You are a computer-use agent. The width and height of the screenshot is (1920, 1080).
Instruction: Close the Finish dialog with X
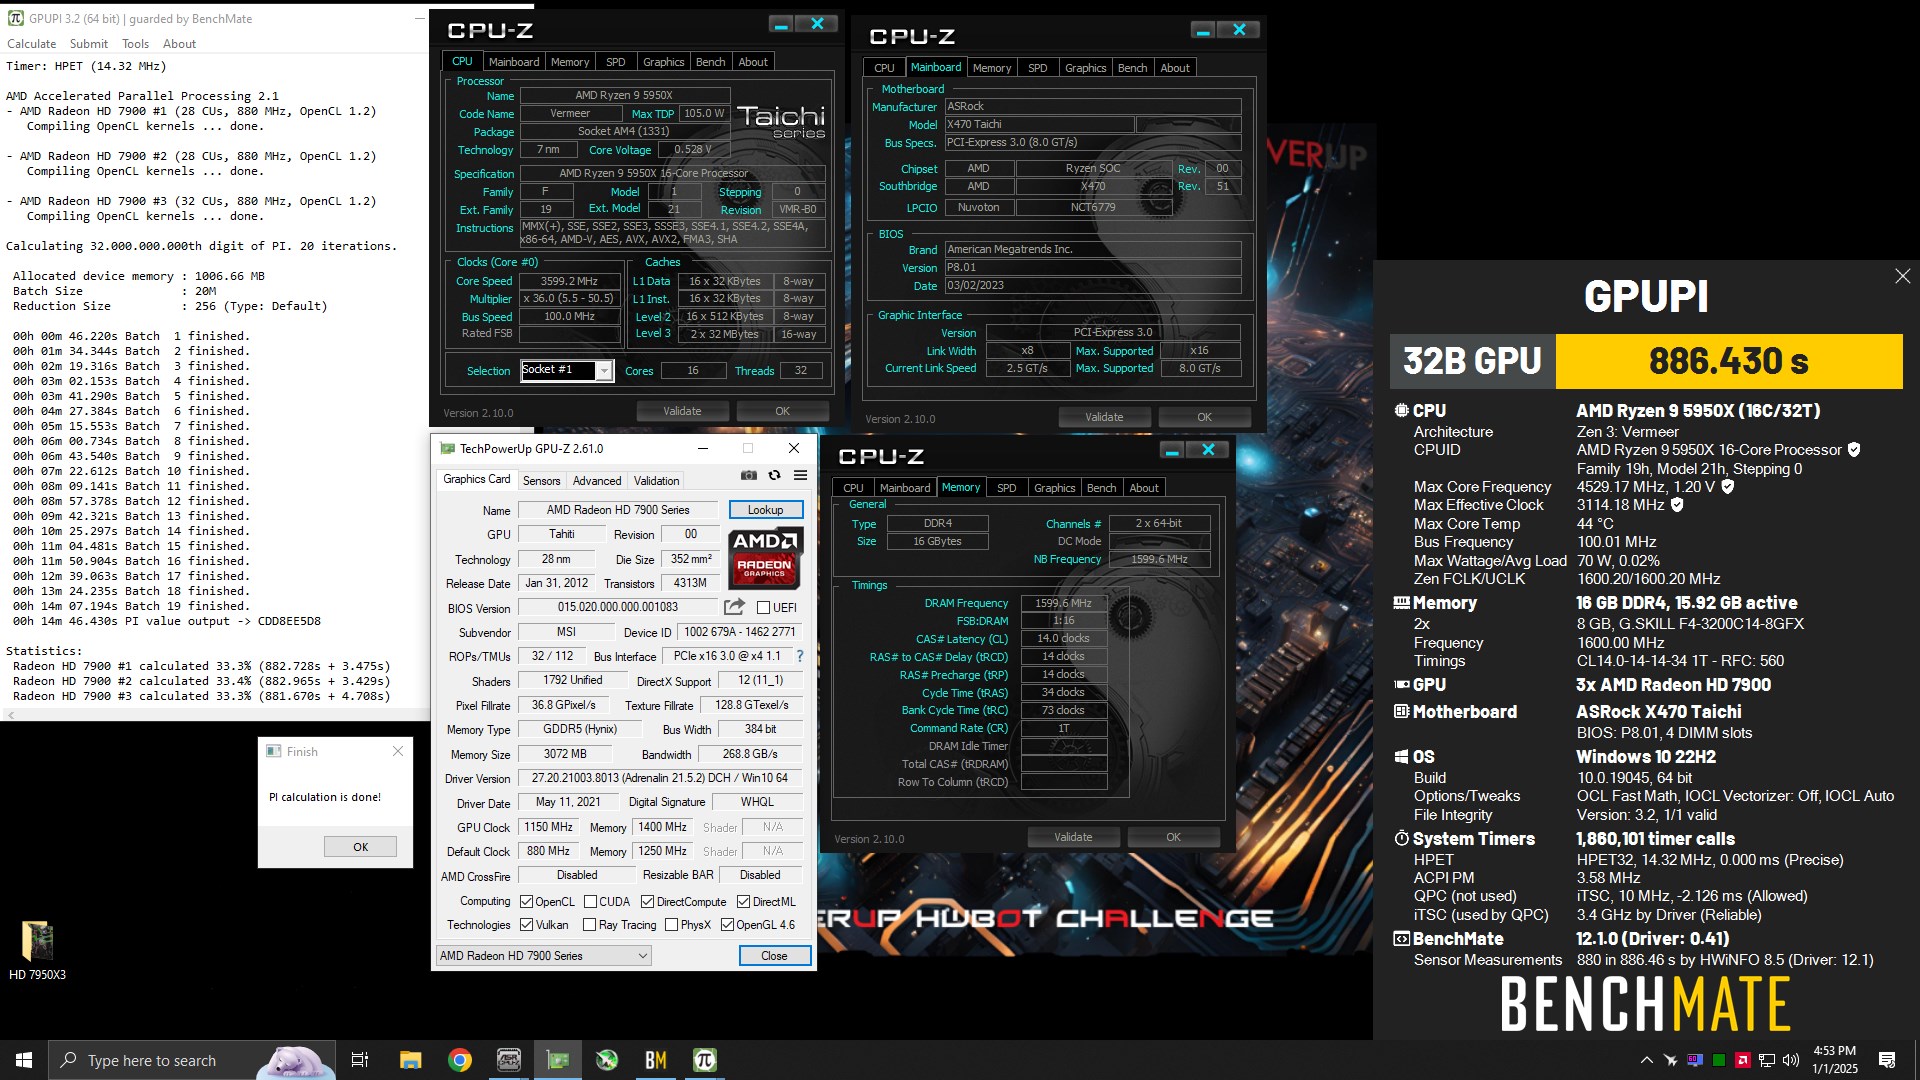[x=398, y=751]
